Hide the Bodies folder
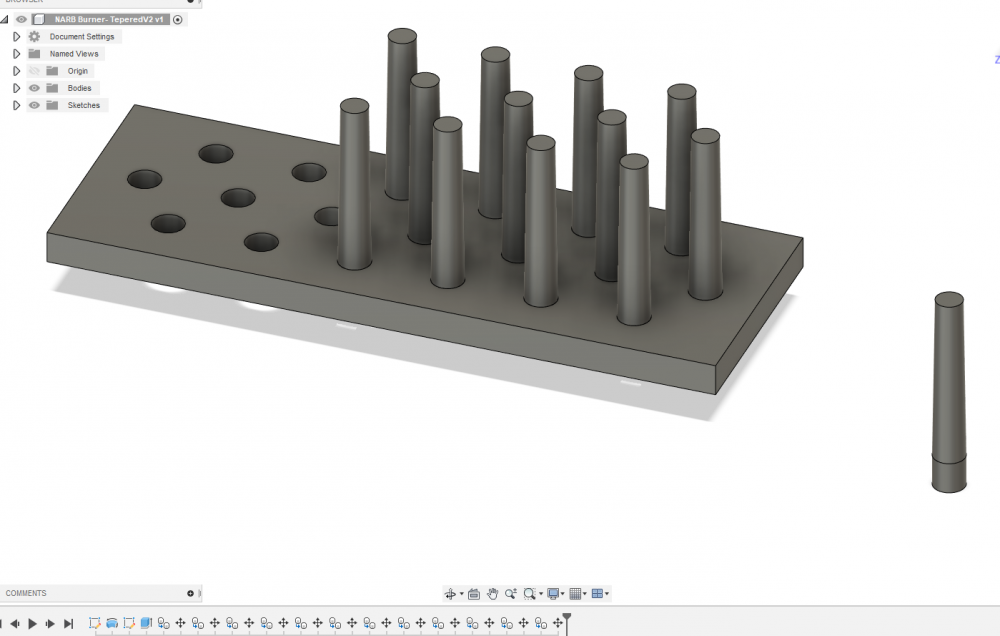 coord(34,88)
